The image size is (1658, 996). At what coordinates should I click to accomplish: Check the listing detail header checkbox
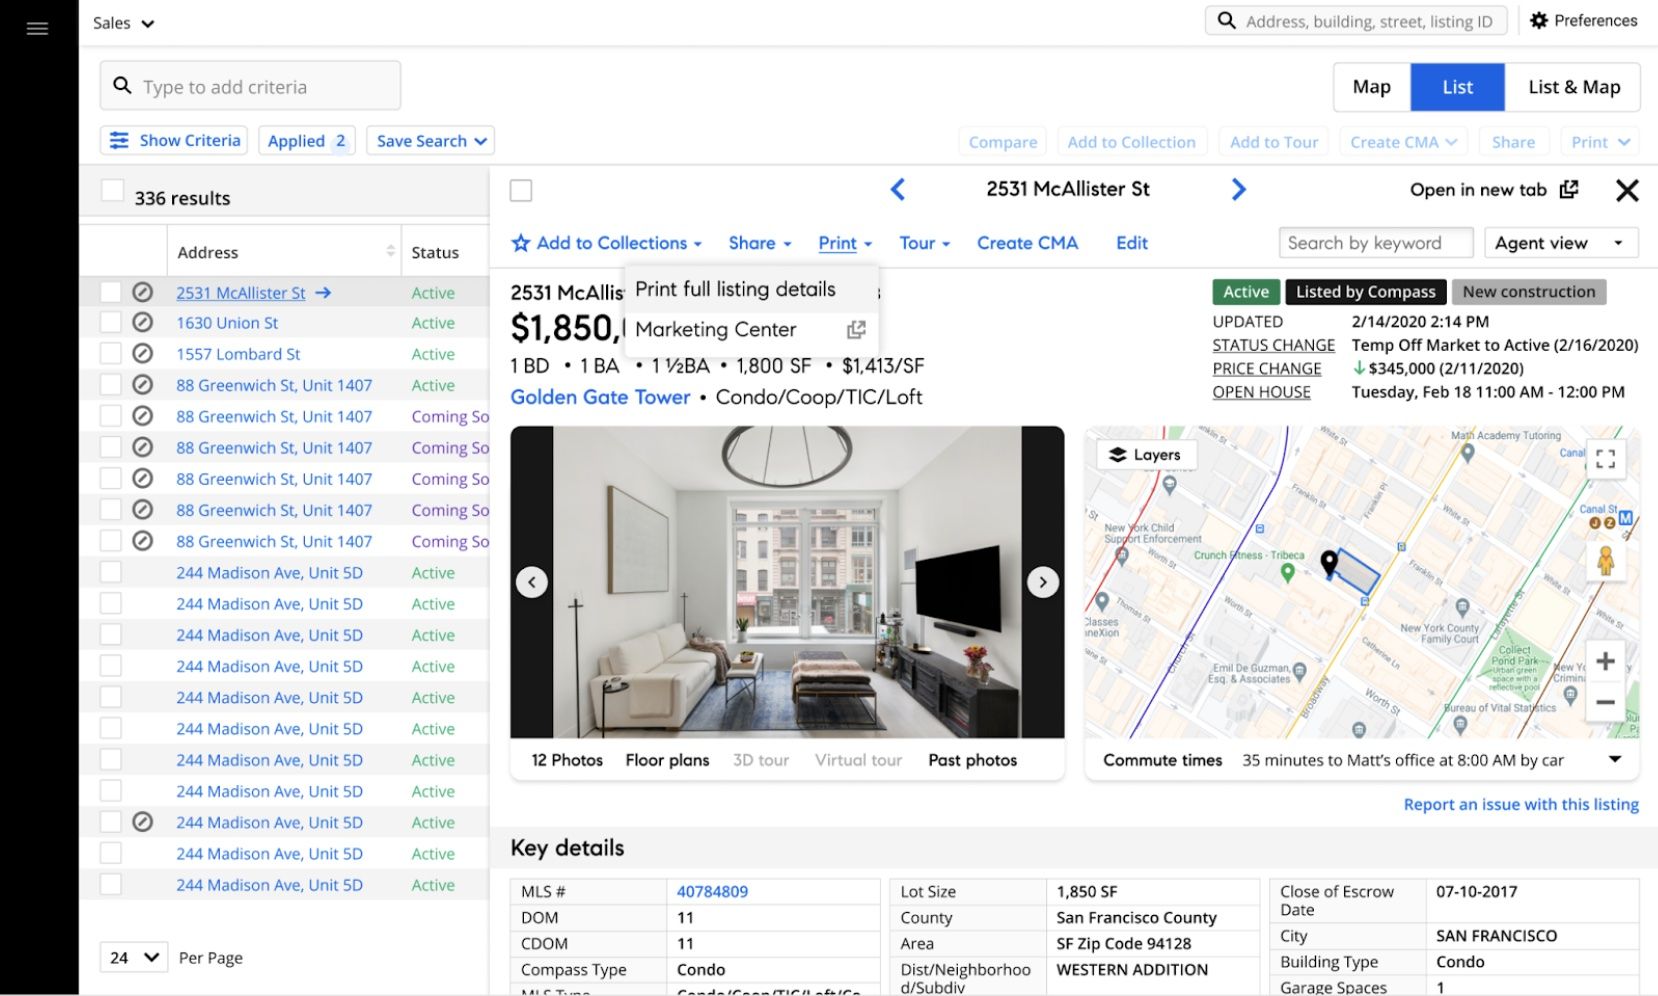521,190
